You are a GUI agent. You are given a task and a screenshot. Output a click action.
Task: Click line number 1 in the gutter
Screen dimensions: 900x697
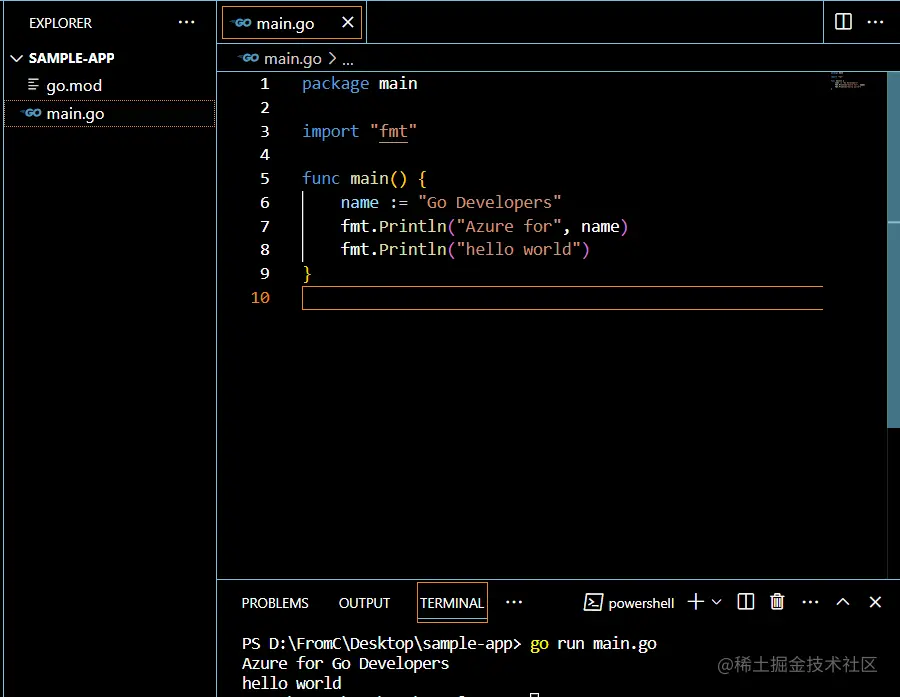[265, 84]
